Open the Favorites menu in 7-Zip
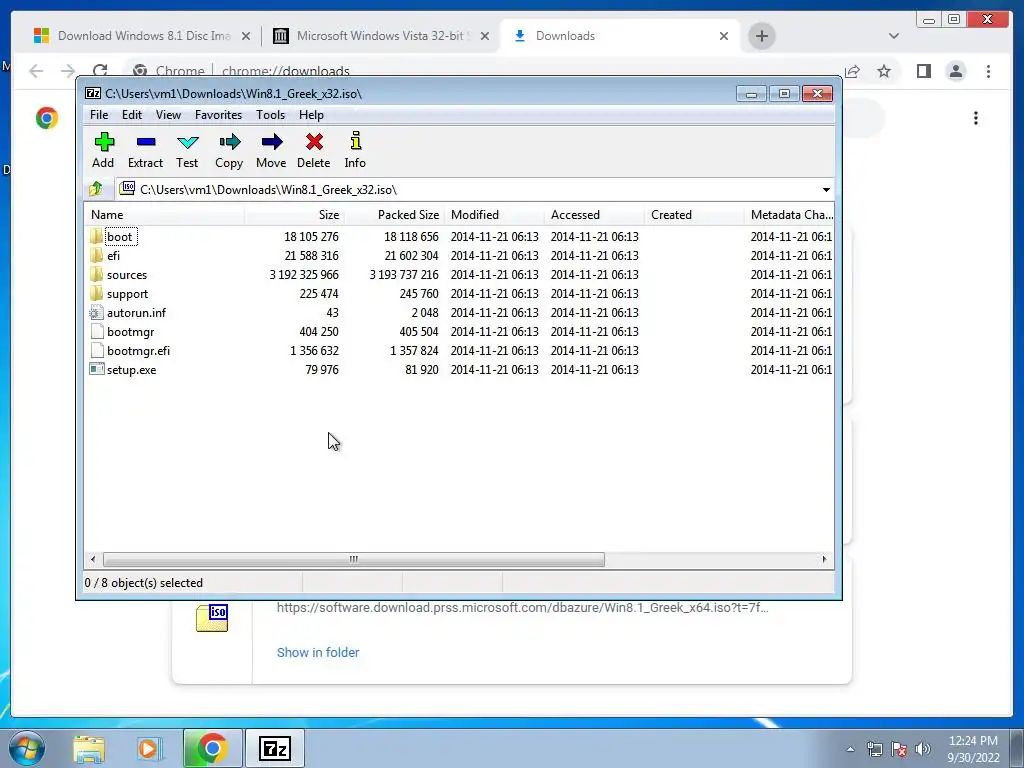This screenshot has height=768, width=1024. (x=218, y=115)
